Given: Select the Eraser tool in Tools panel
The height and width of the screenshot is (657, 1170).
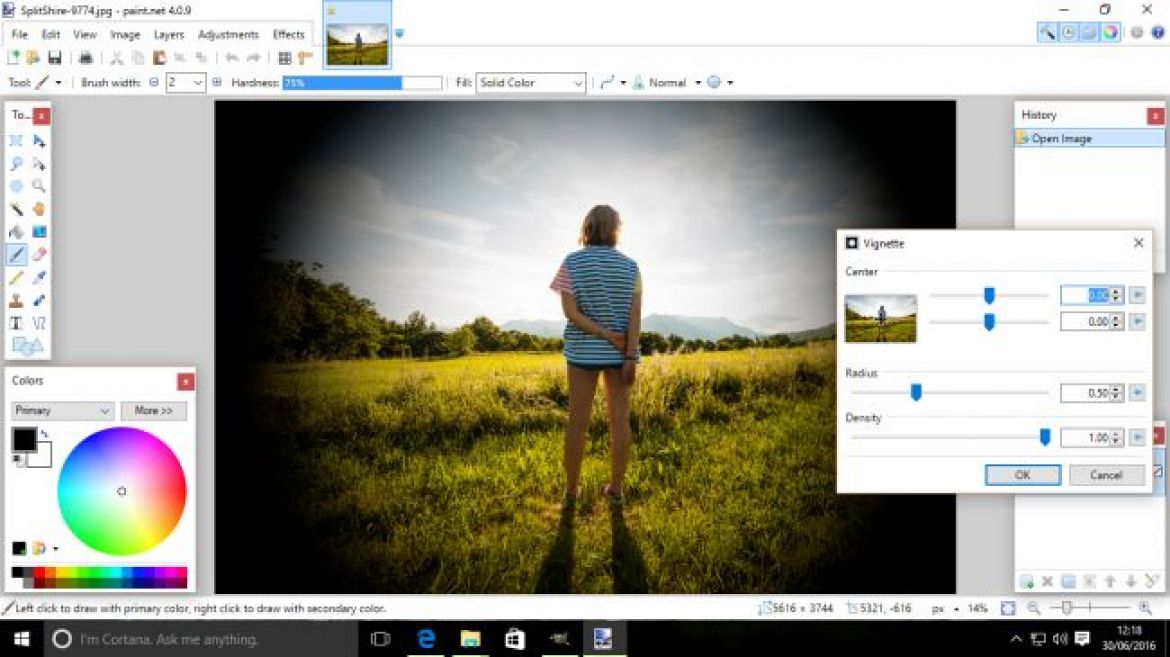Looking at the screenshot, I should (x=39, y=255).
